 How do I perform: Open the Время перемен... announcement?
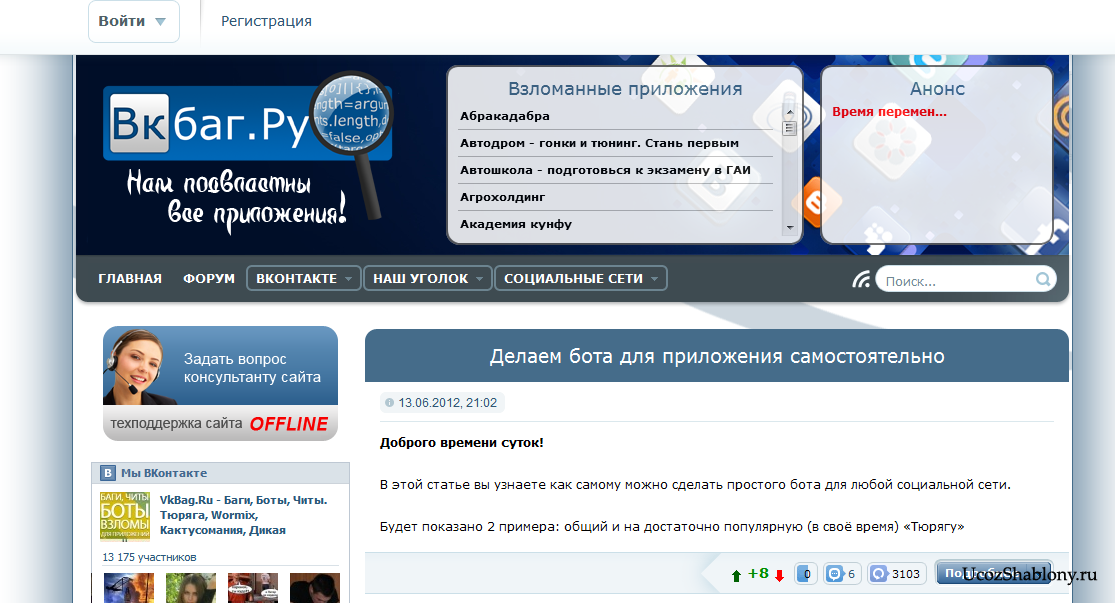[889, 112]
